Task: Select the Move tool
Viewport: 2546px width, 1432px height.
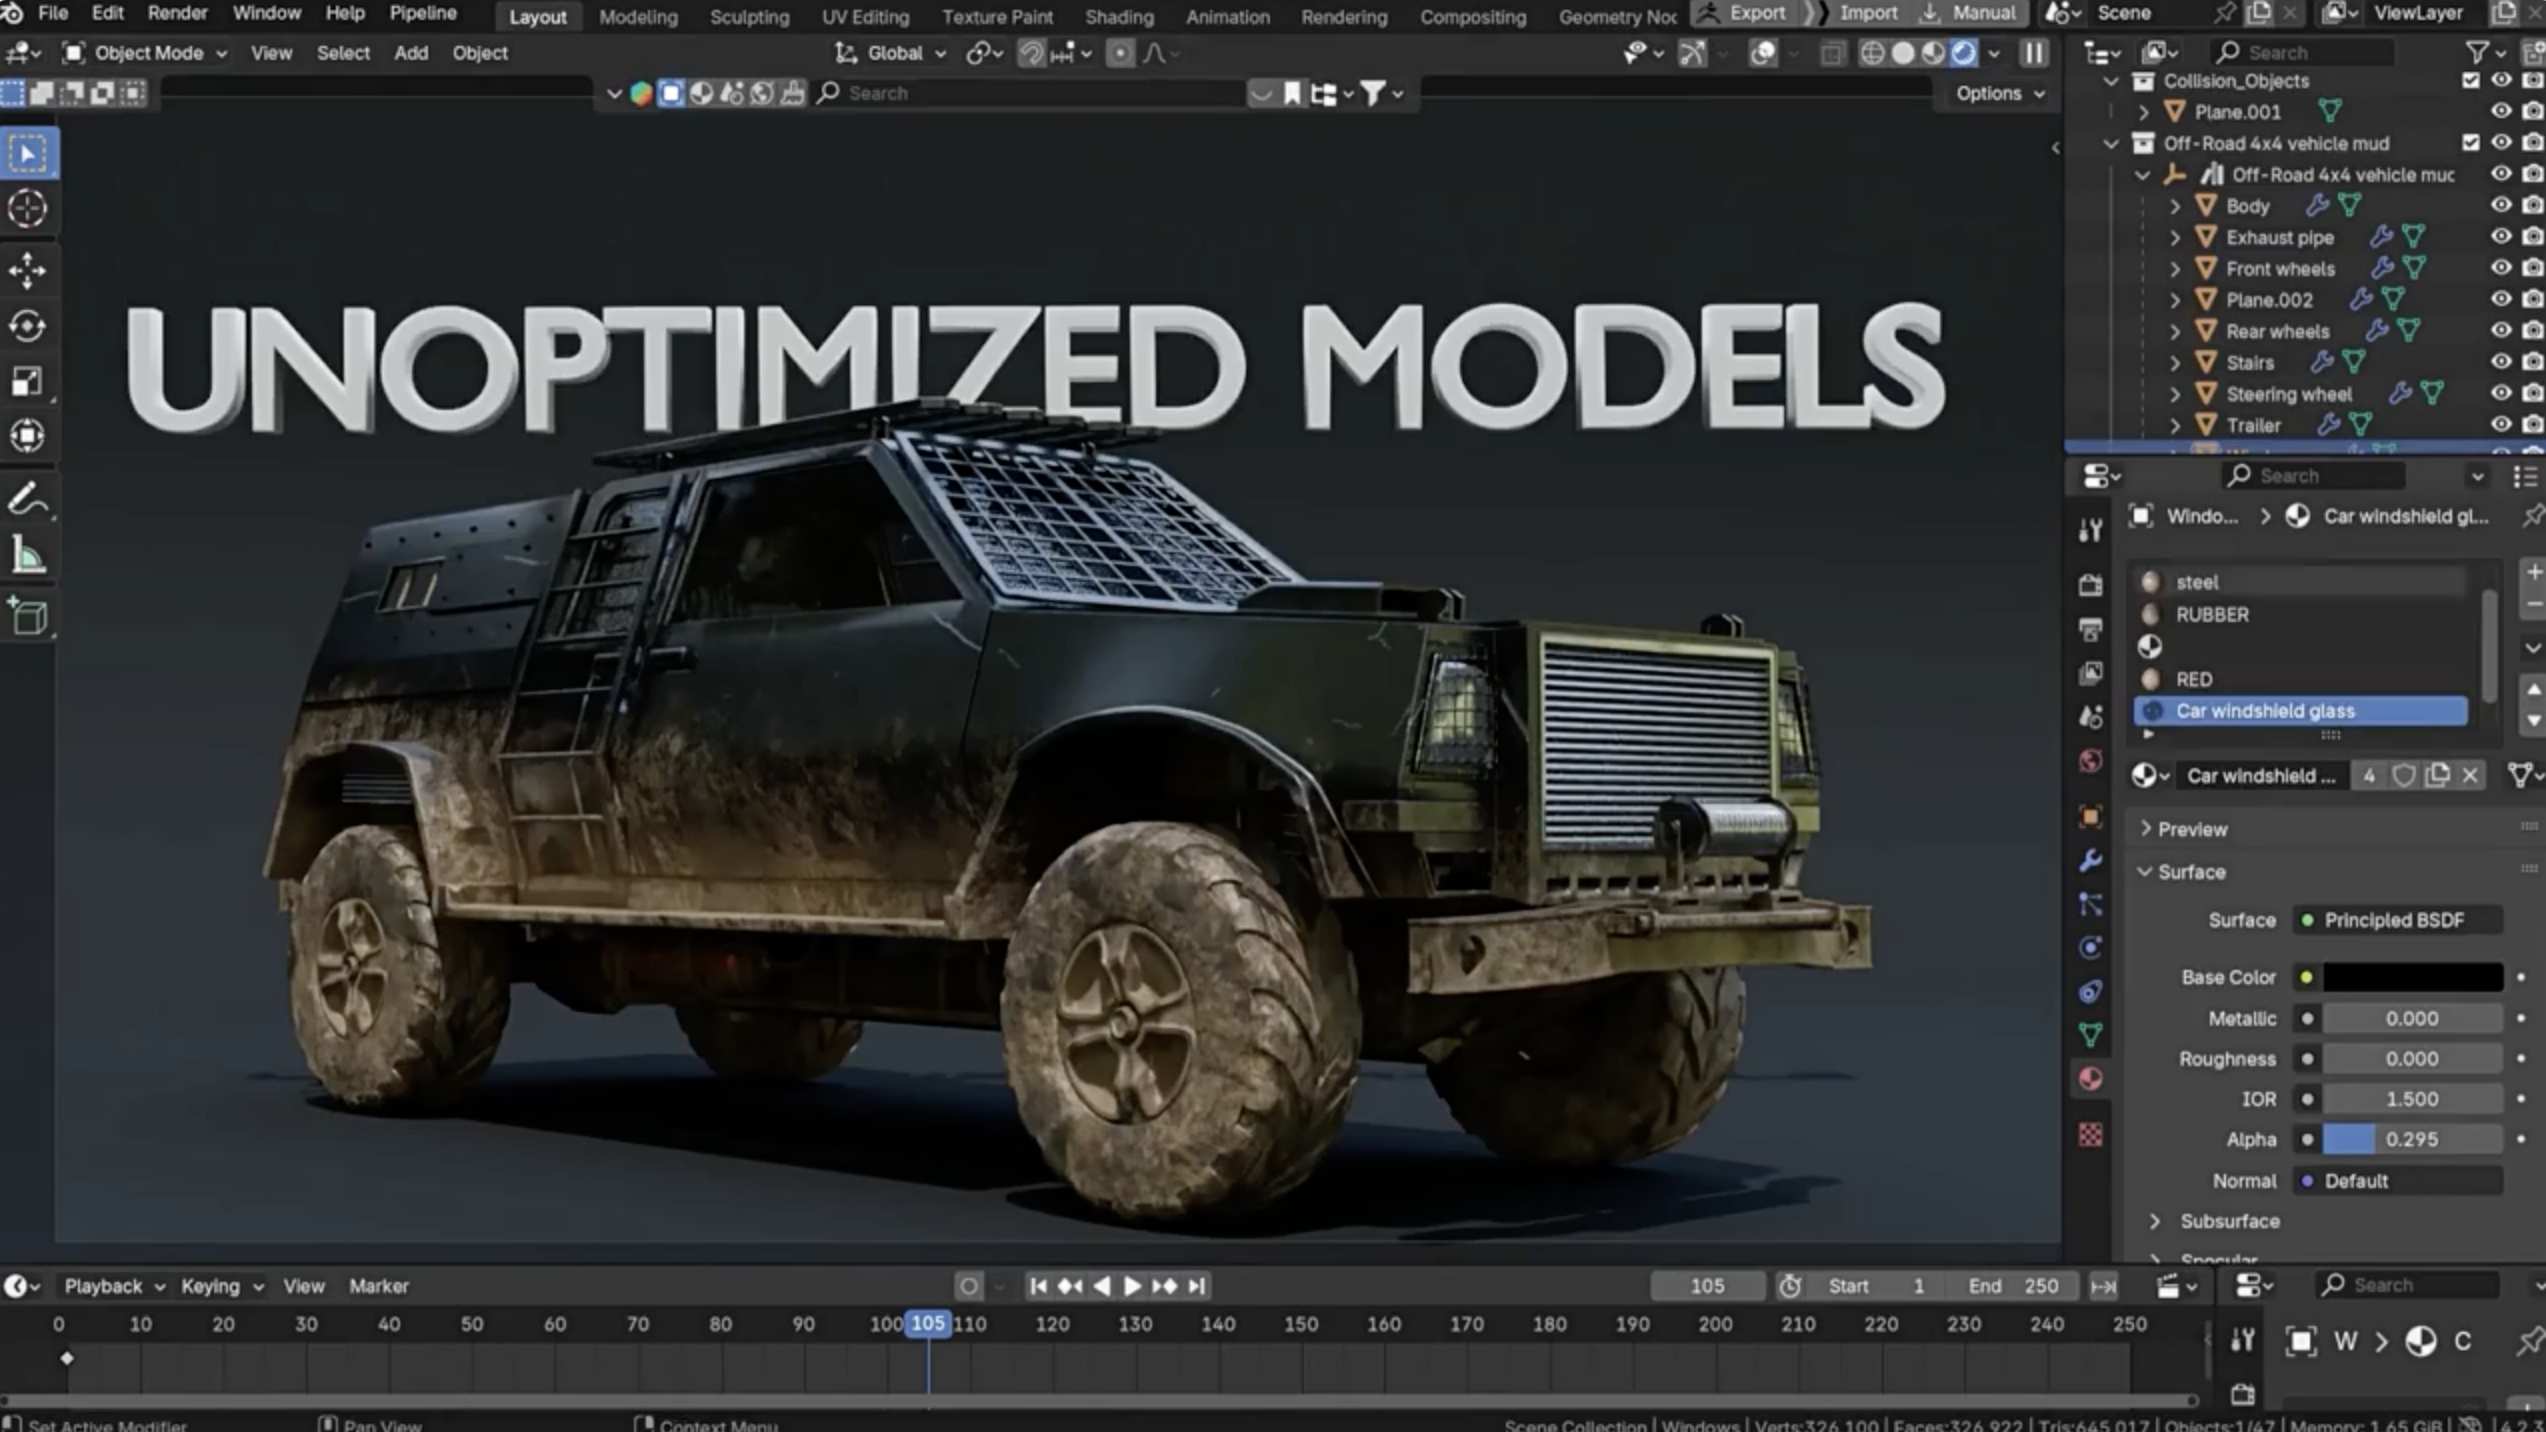Action: click(x=27, y=270)
